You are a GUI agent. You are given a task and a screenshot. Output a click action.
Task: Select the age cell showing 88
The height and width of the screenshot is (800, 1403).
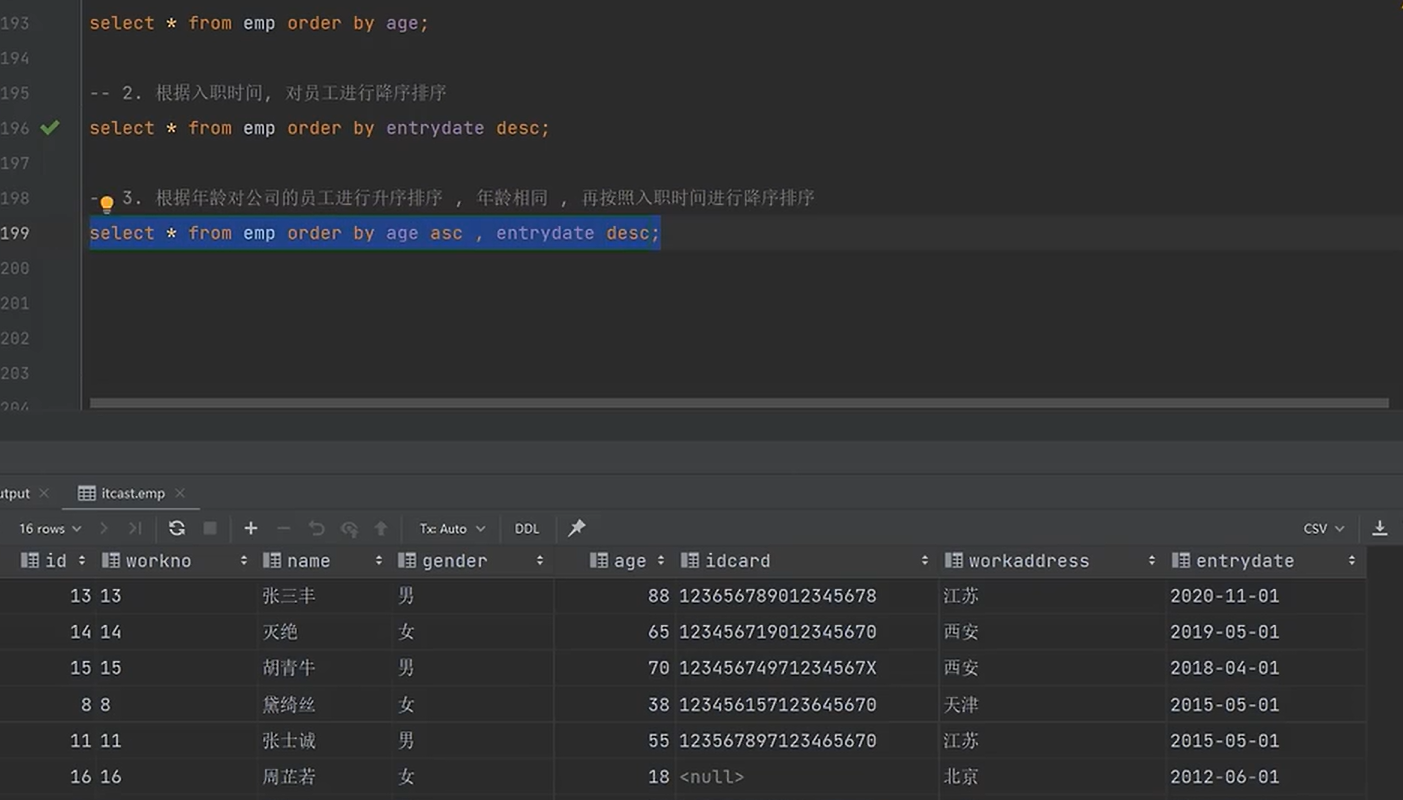(x=615, y=596)
